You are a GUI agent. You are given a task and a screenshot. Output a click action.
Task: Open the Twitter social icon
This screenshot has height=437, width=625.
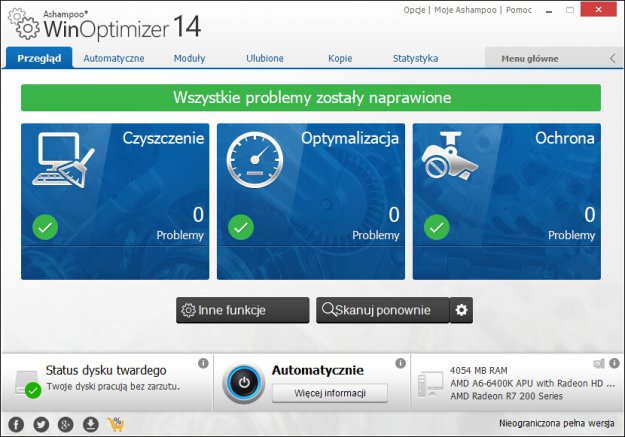coord(41,424)
